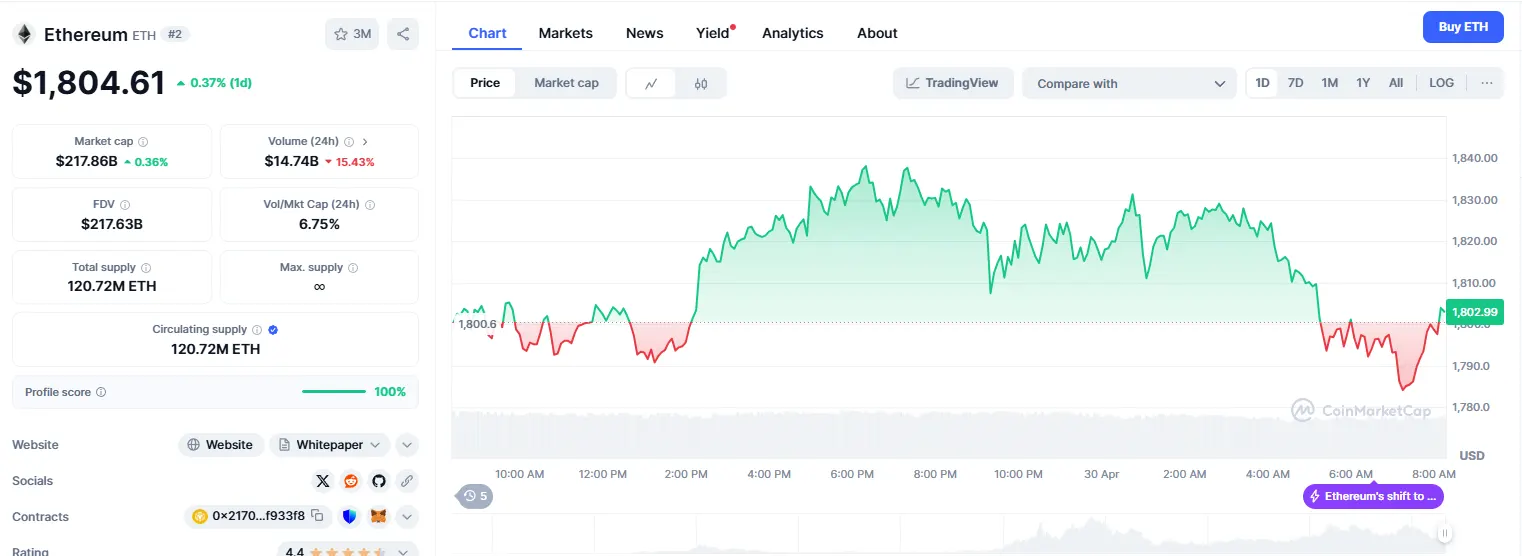Image resolution: width=1522 pixels, height=556 pixels.
Task: Click the Profile score 100% progress bar
Action: pyautogui.click(x=334, y=392)
